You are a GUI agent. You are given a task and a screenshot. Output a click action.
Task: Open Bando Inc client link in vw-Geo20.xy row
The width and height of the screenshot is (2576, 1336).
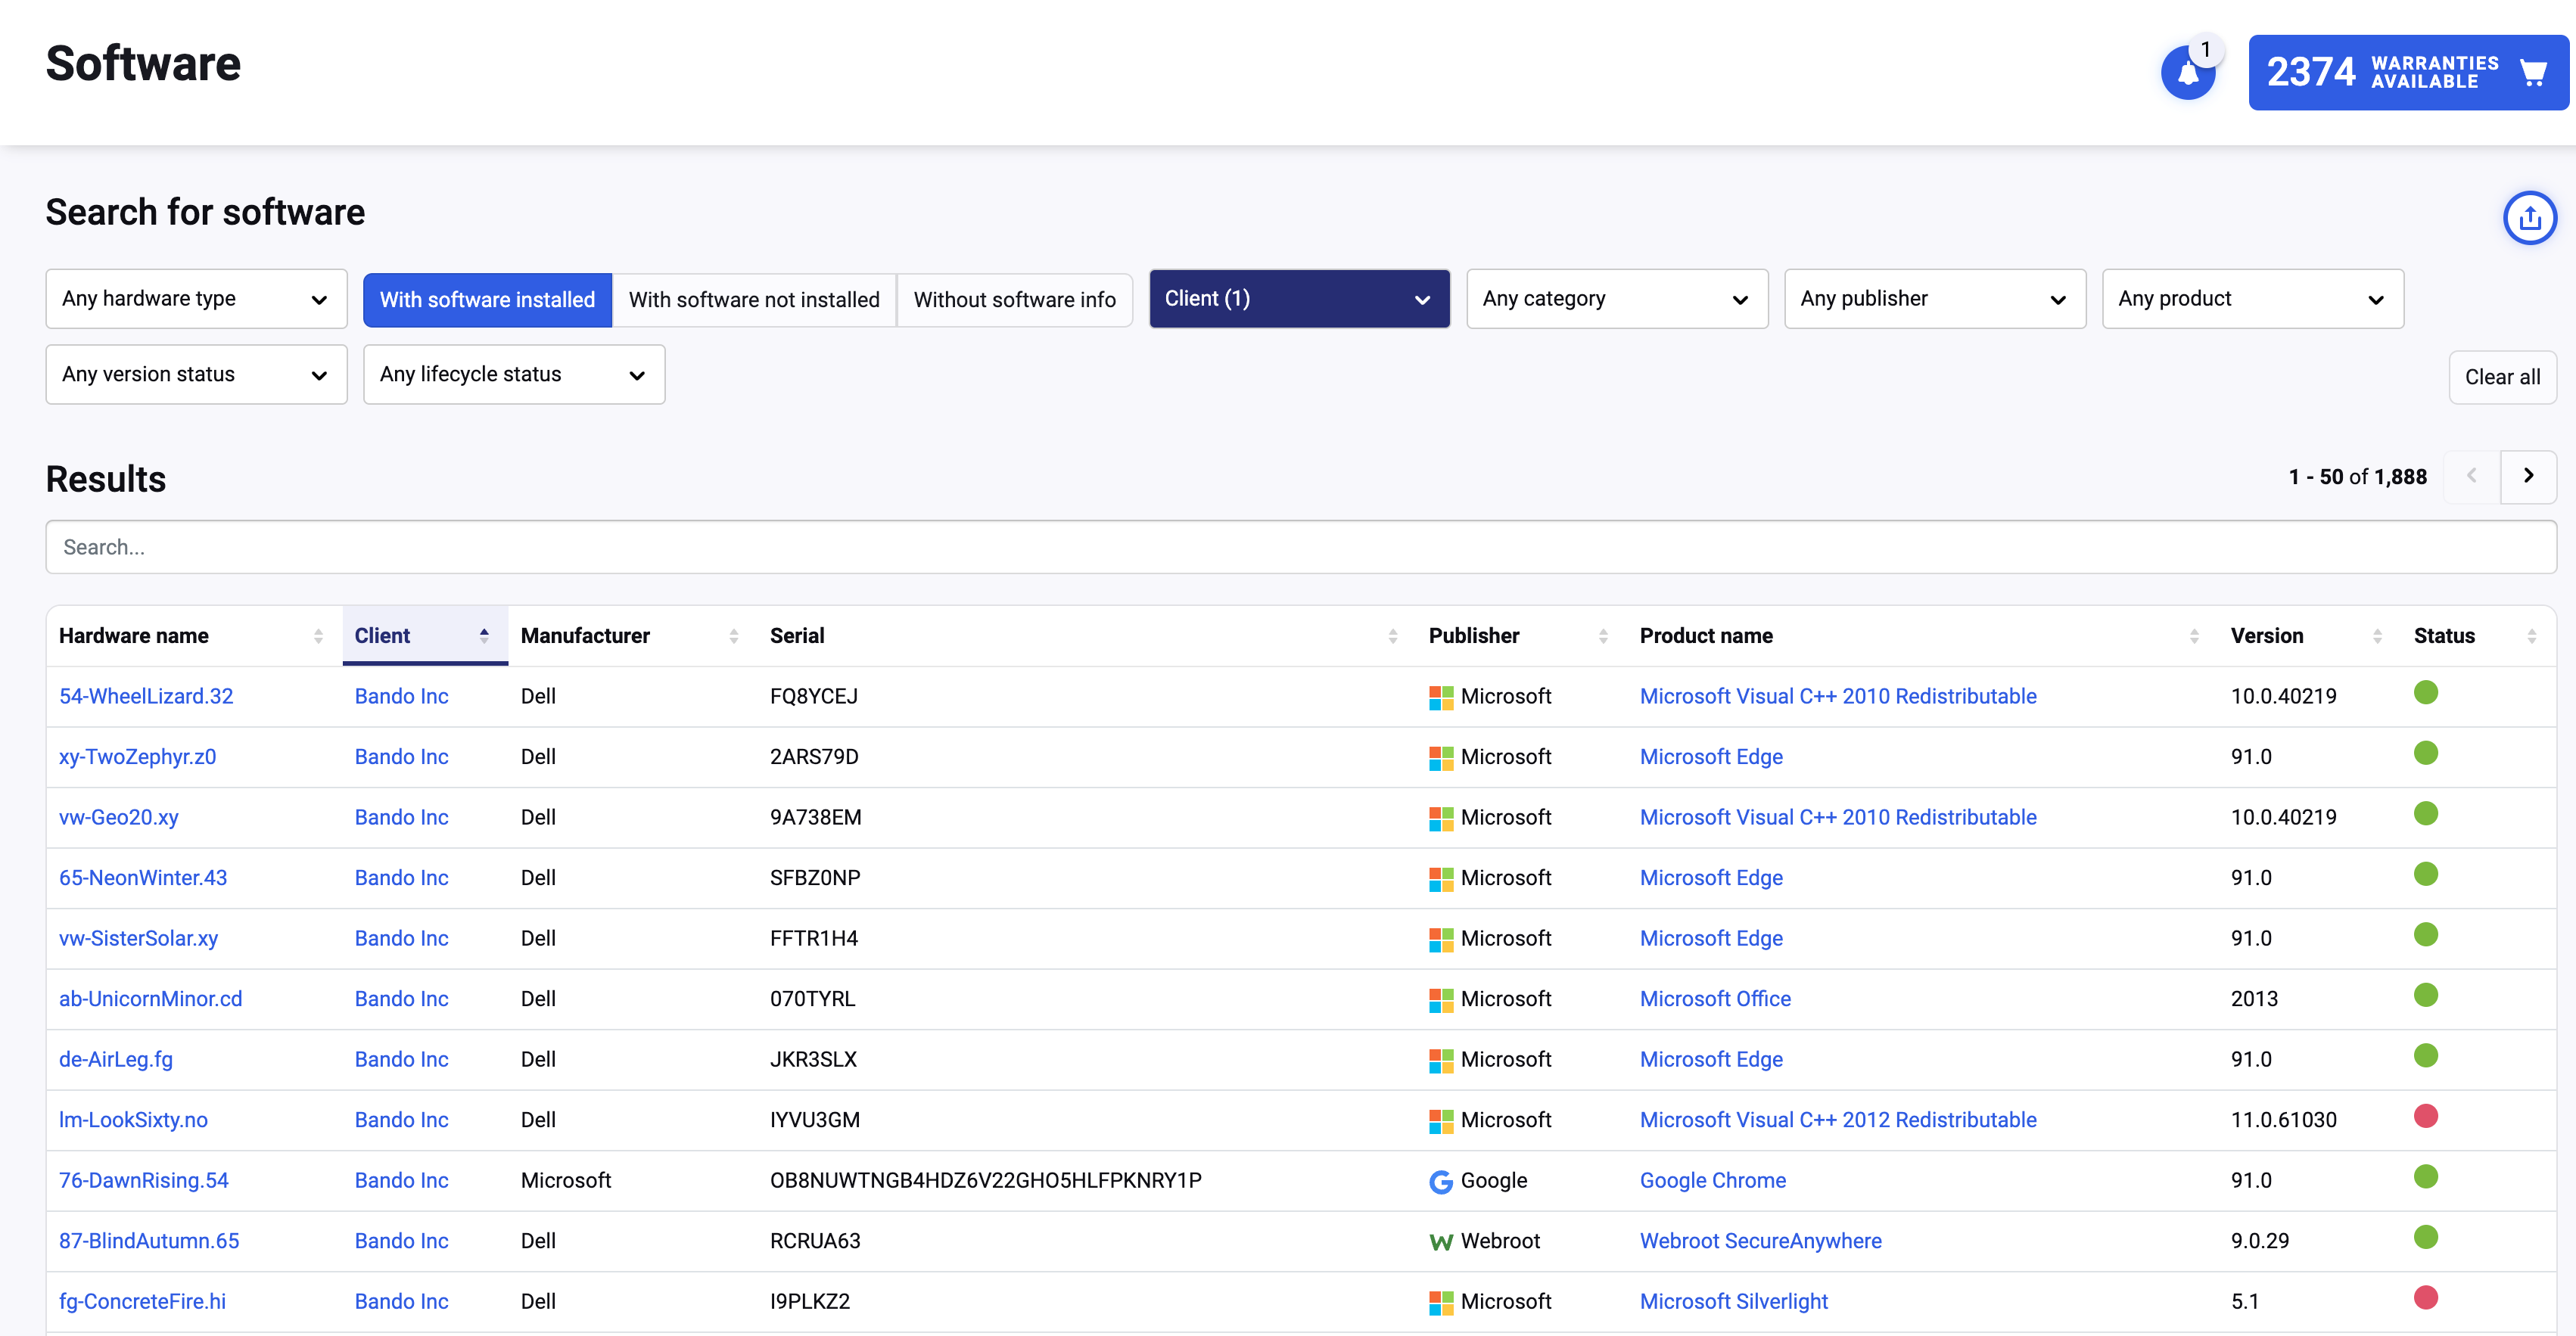(x=401, y=817)
